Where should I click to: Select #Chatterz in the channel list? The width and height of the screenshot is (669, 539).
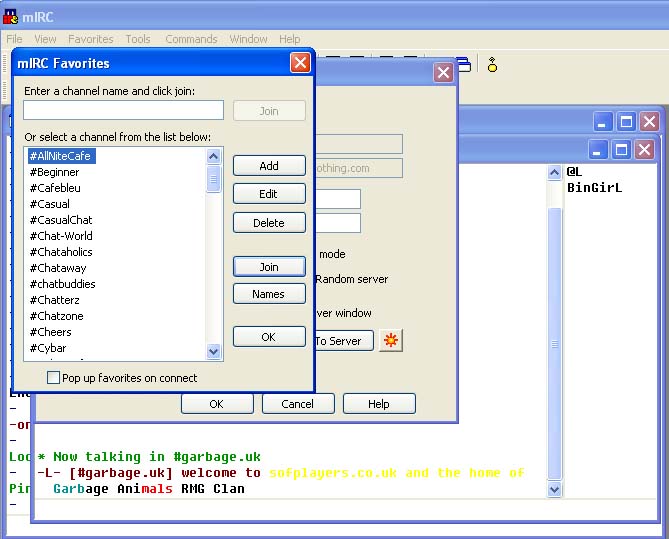point(55,300)
